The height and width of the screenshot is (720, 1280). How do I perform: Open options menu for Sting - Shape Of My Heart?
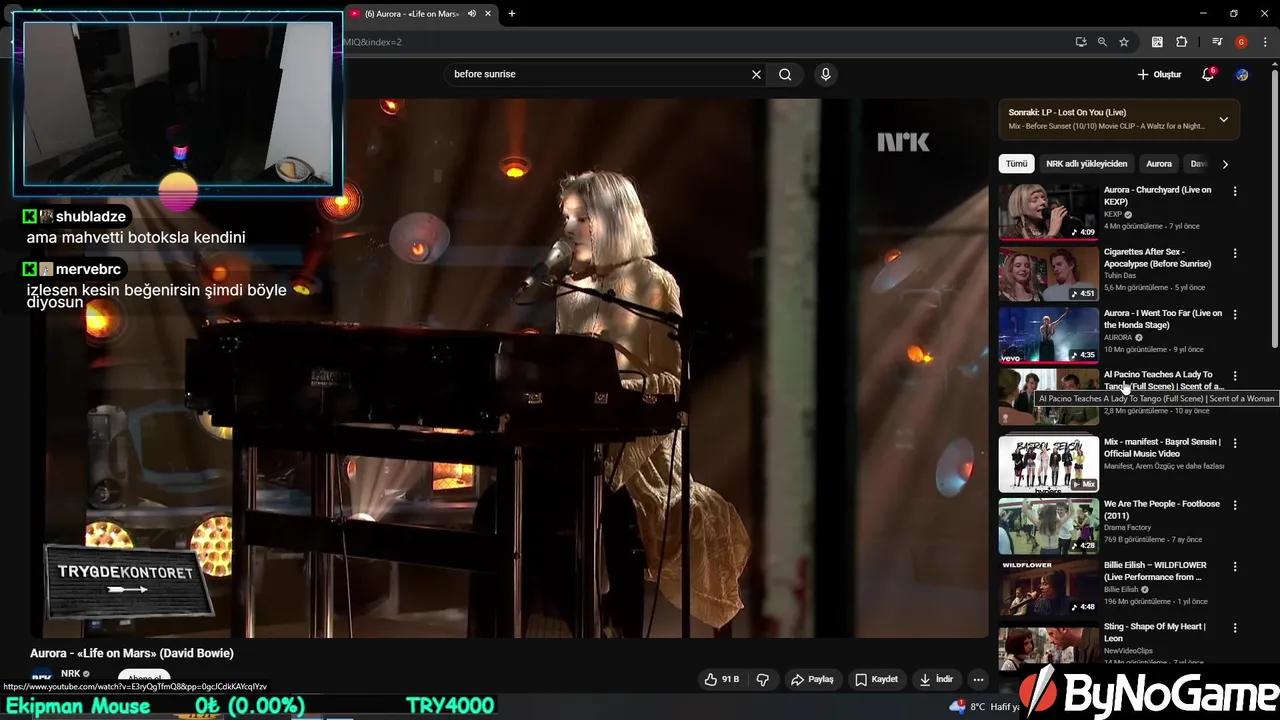tap(1235, 628)
